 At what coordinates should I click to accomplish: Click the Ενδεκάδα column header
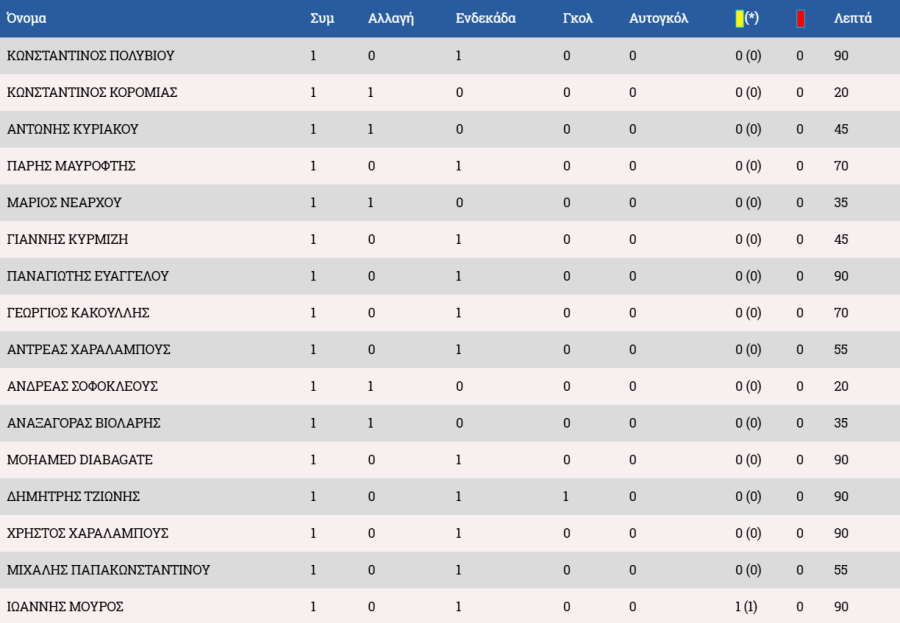pos(486,18)
